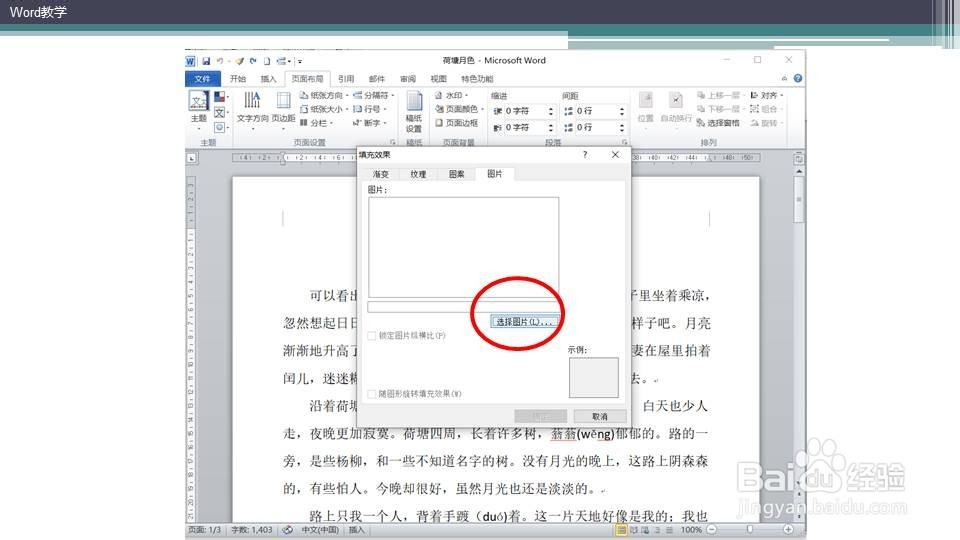Viewport: 960px width, 540px height.
Task: Click the zoom out minus button
Action: pyautogui.click(x=711, y=530)
